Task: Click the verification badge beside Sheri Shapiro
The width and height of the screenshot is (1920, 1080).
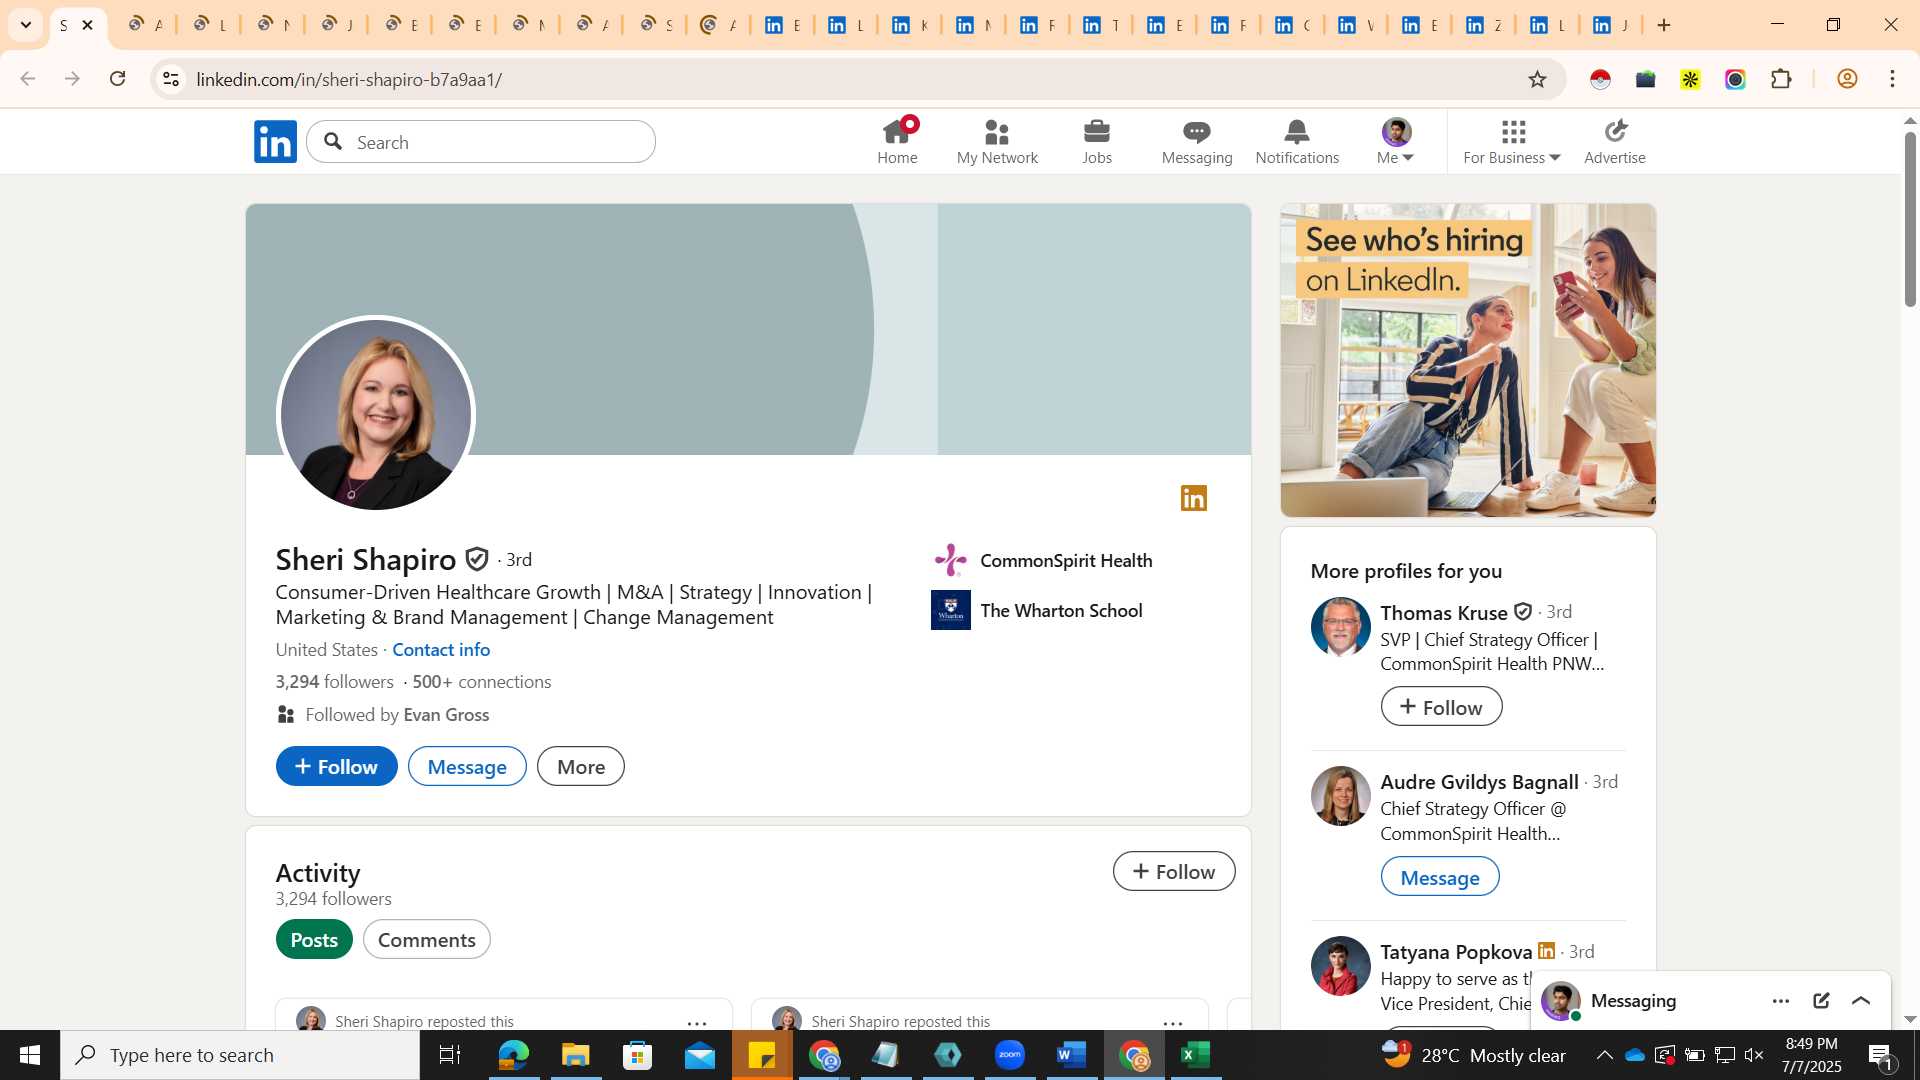Action: coord(477,559)
